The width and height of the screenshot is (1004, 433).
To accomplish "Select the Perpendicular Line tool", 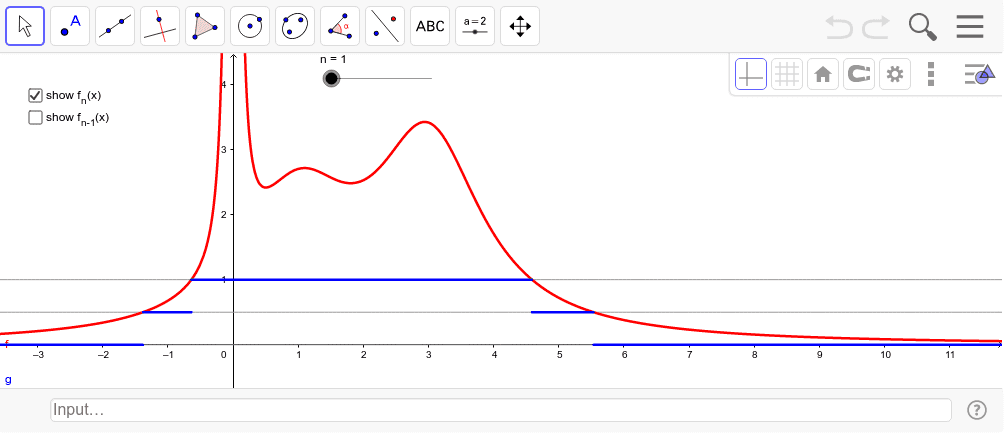I will pos(160,26).
